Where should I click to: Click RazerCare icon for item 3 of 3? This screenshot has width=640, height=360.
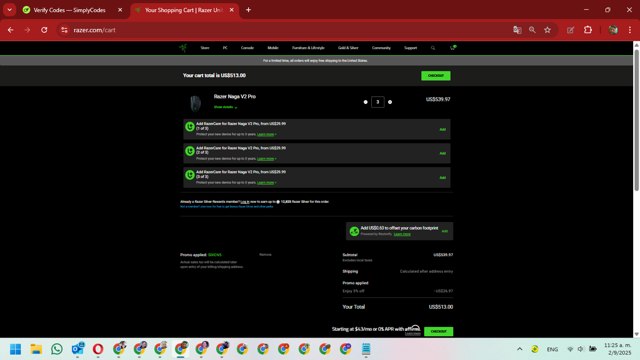(x=190, y=175)
